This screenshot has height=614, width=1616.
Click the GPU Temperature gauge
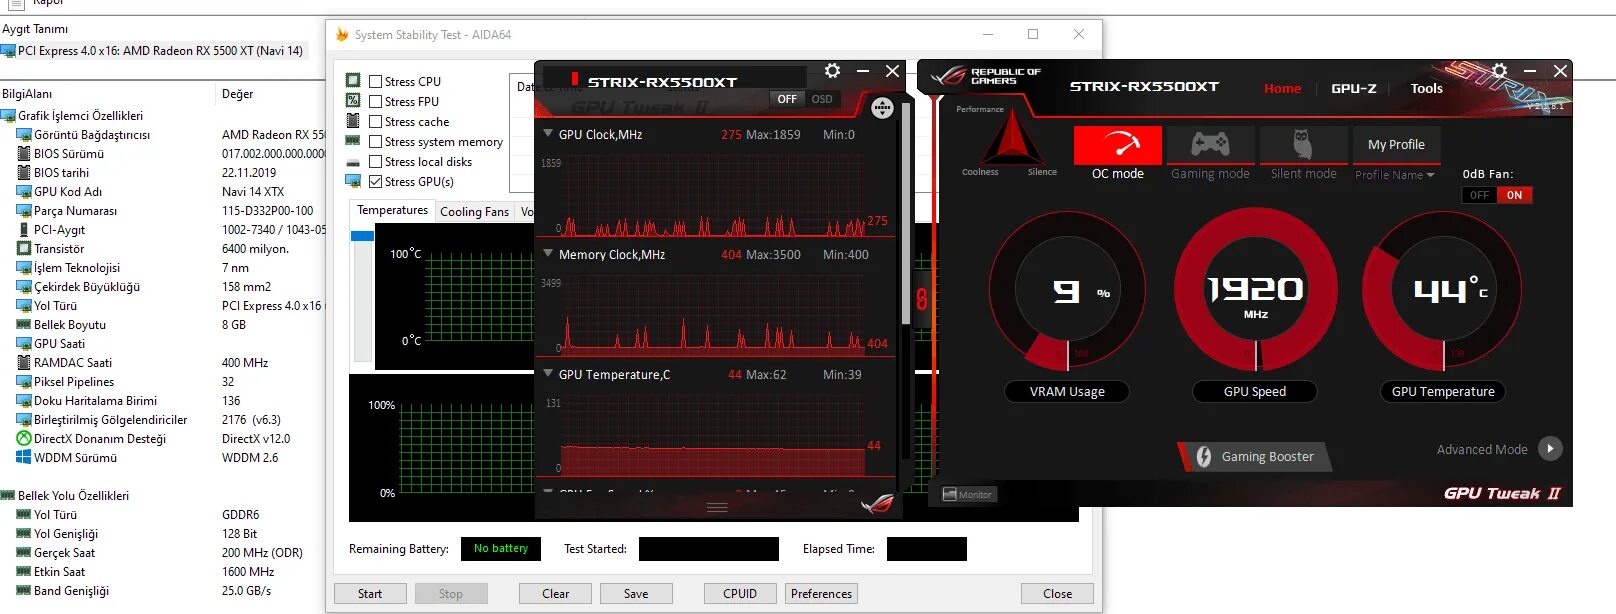[1443, 291]
